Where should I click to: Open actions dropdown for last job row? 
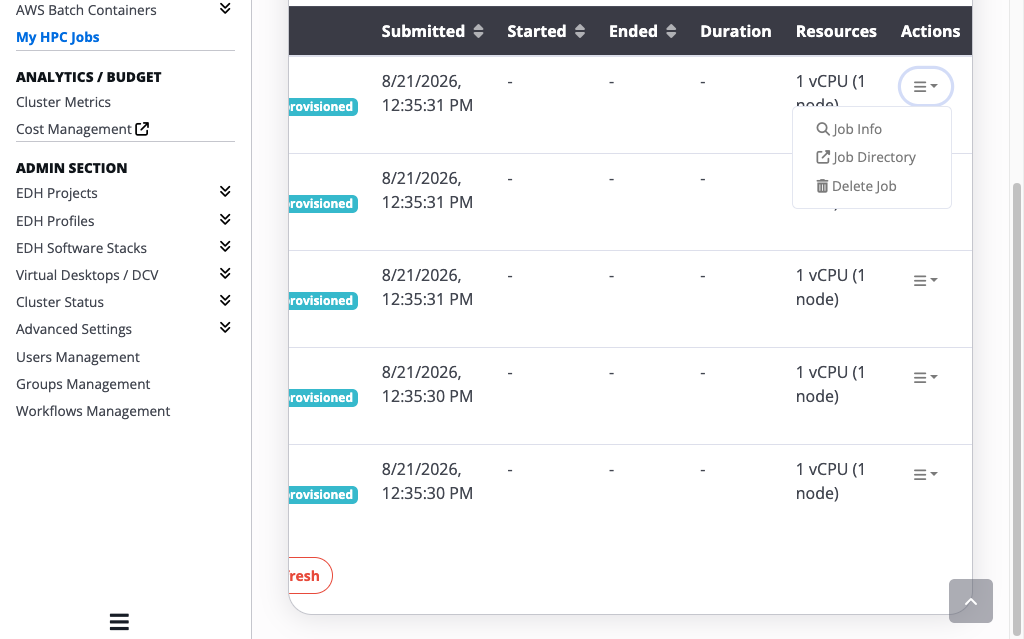tap(925, 474)
